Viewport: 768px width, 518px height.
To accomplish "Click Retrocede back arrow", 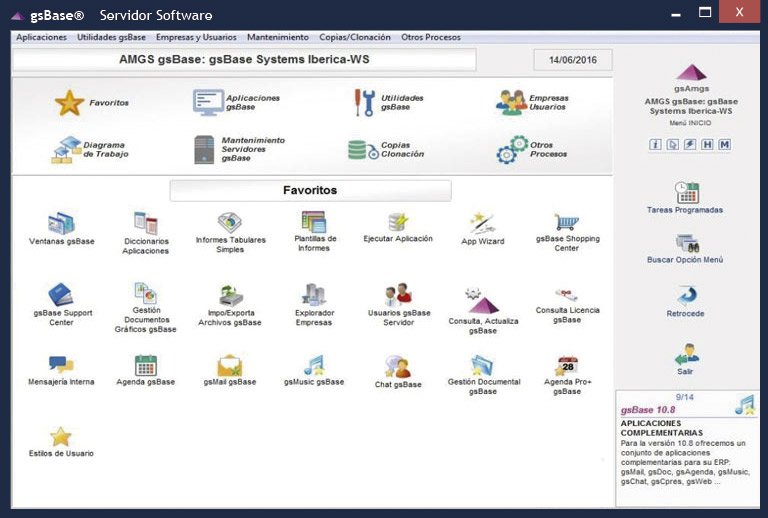I will [687, 295].
